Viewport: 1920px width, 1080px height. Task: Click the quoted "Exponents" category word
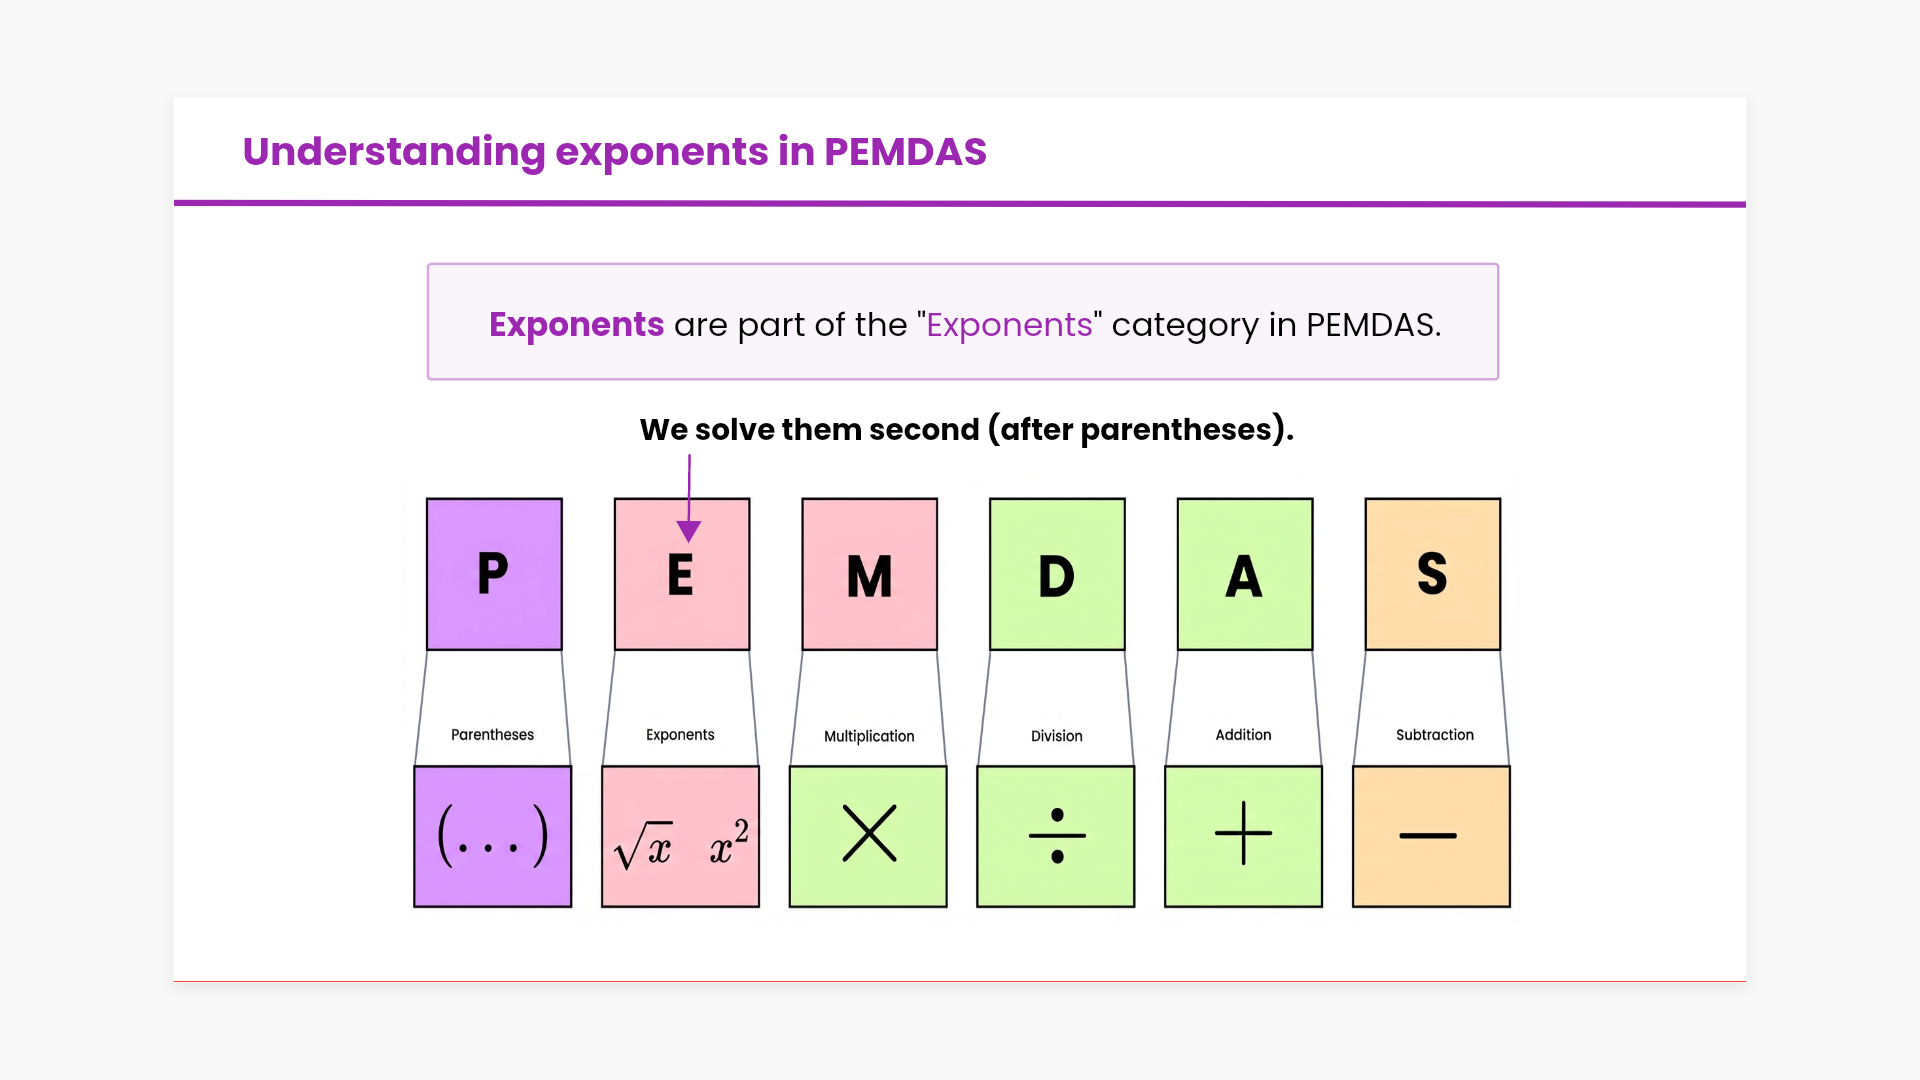click(x=1009, y=325)
